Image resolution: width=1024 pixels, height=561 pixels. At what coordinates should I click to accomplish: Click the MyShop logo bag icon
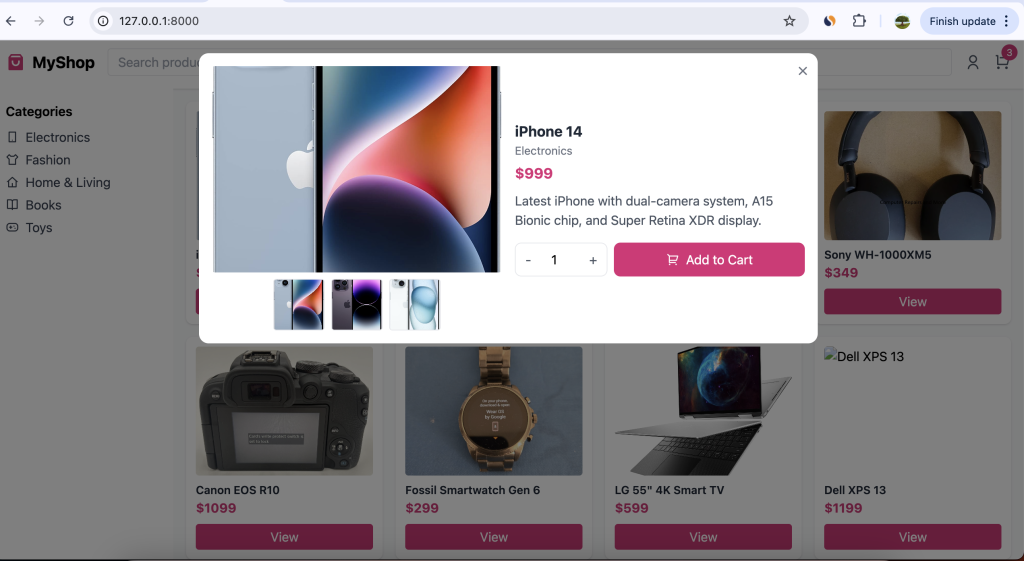pyautogui.click(x=15, y=62)
